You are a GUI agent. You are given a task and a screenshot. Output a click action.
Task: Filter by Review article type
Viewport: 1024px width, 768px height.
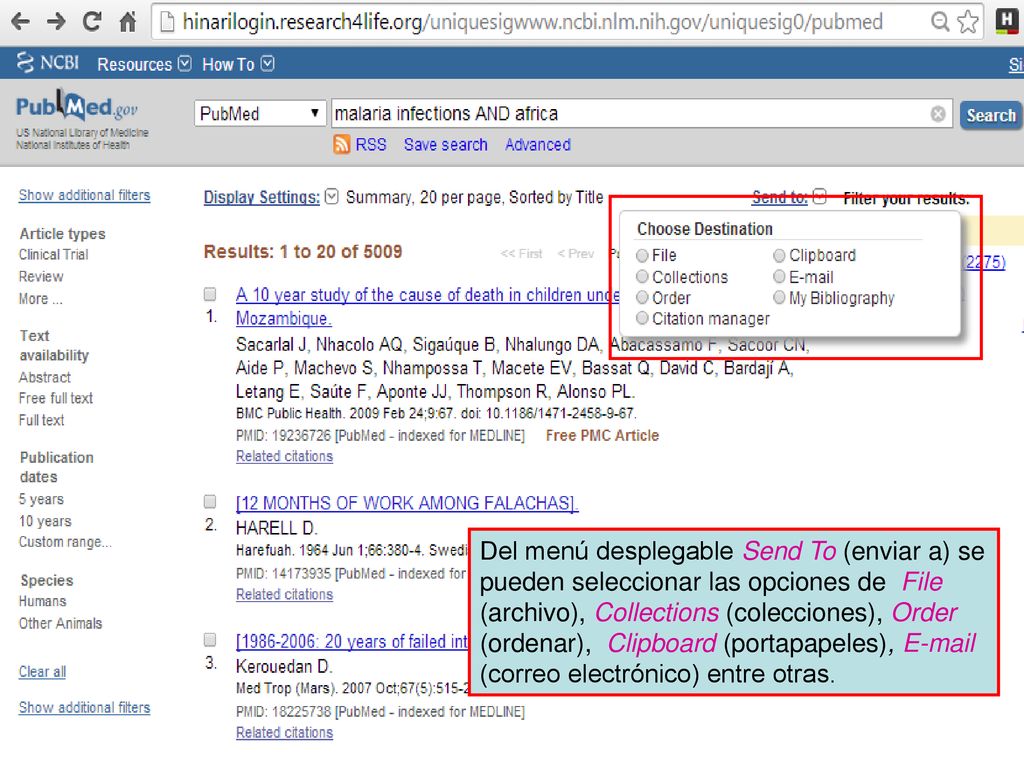[x=41, y=277]
